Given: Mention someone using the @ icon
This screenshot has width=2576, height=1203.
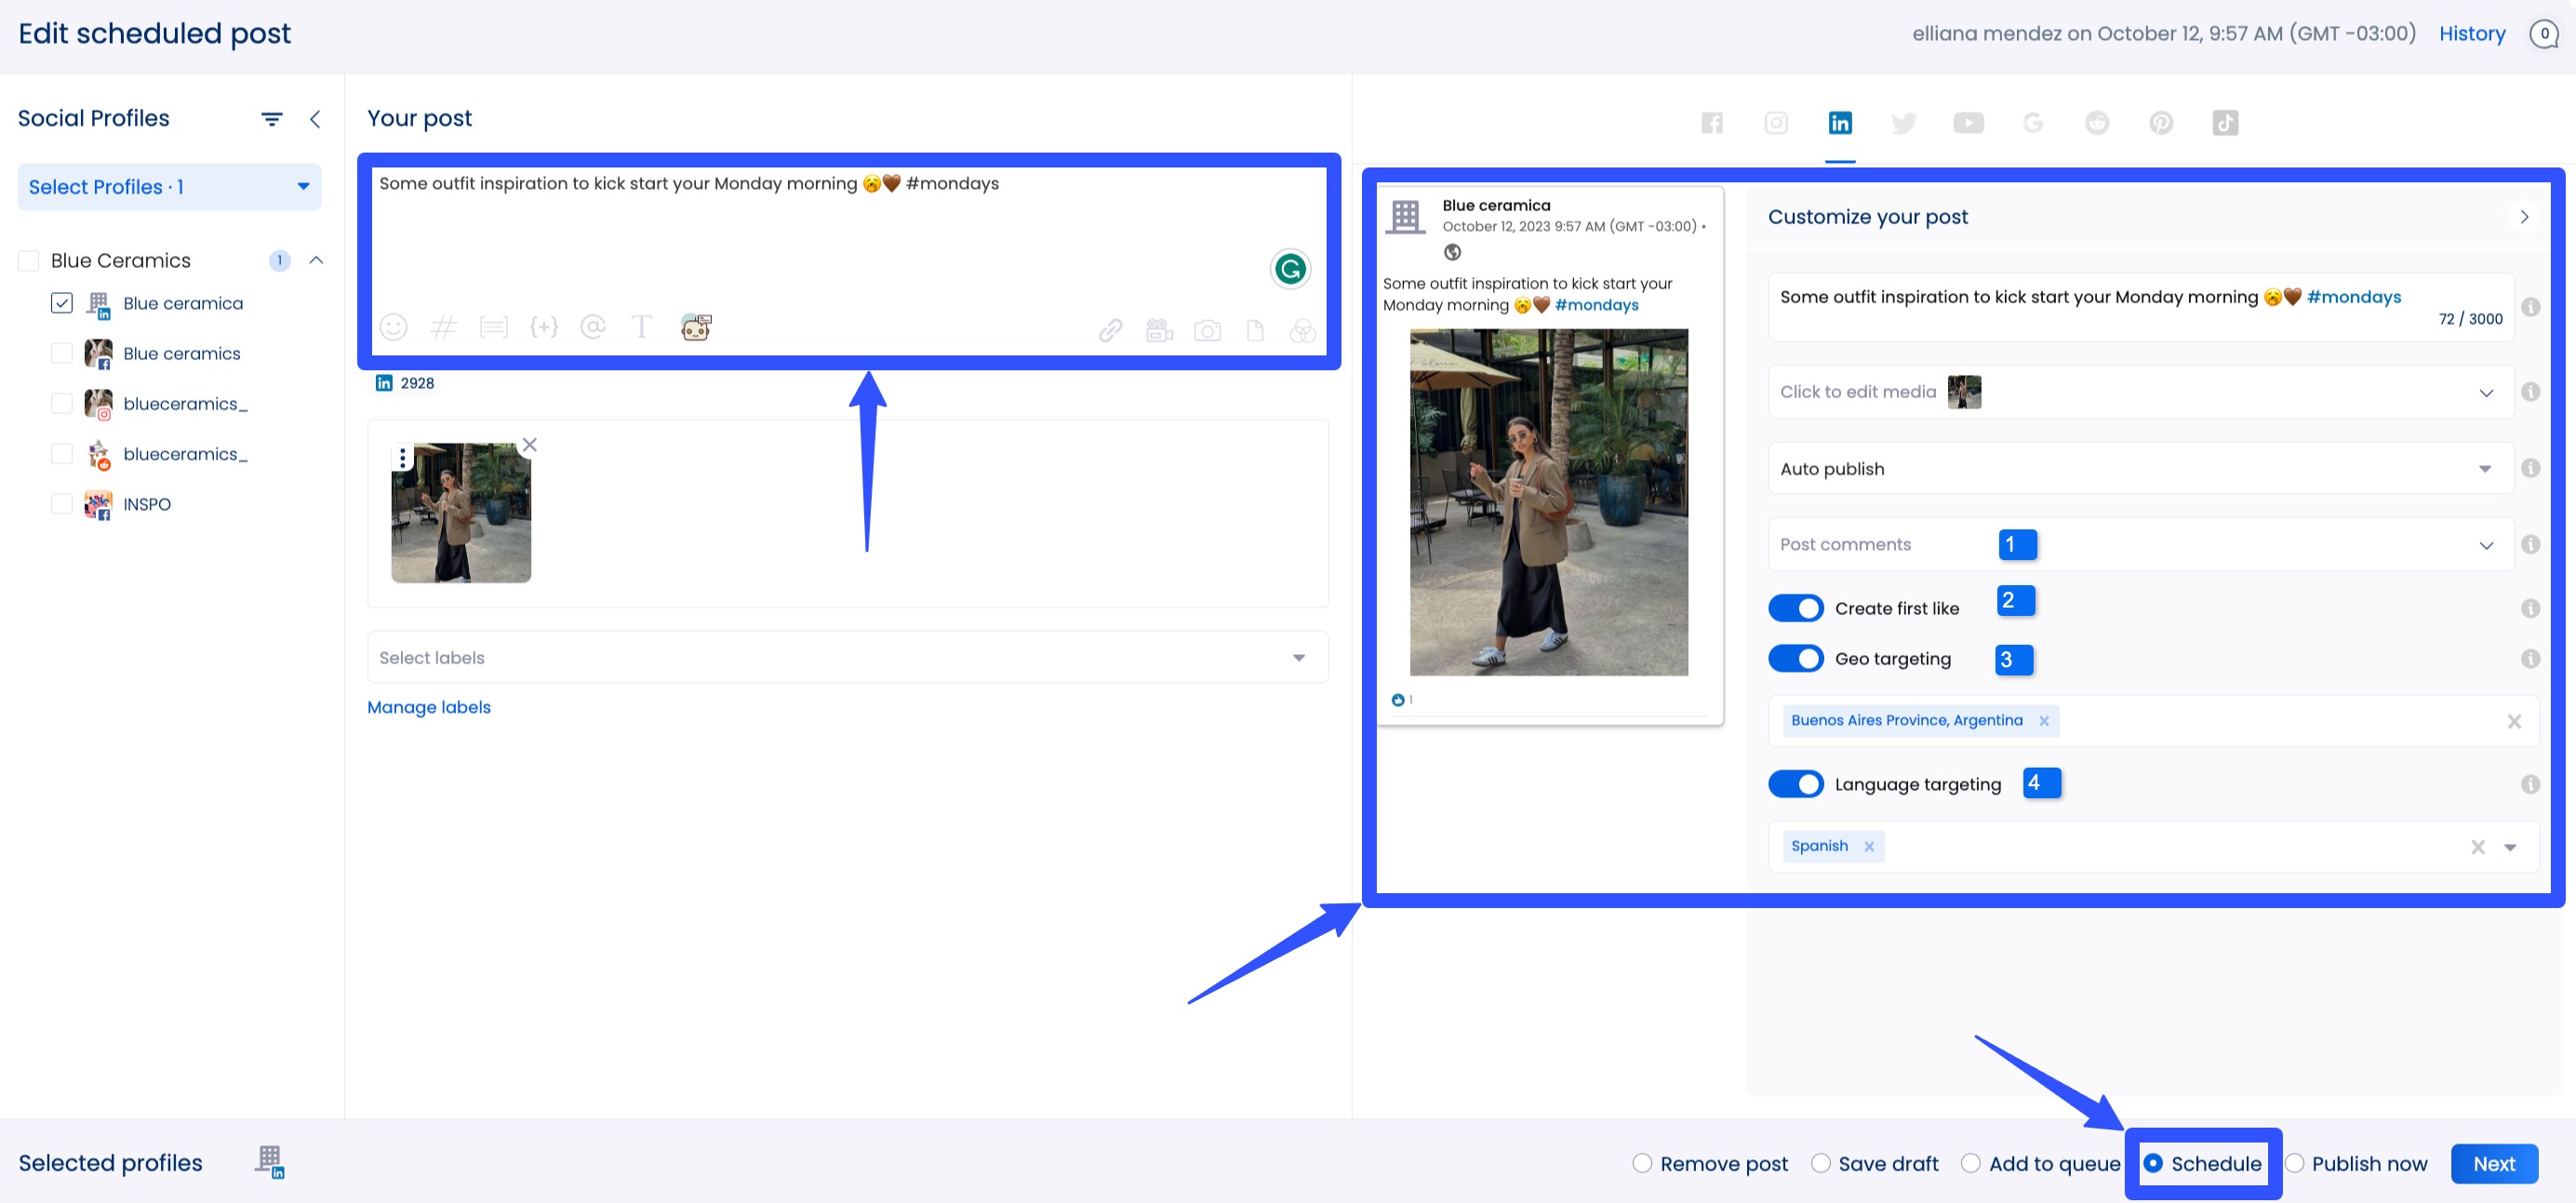Looking at the screenshot, I should pyautogui.click(x=593, y=327).
